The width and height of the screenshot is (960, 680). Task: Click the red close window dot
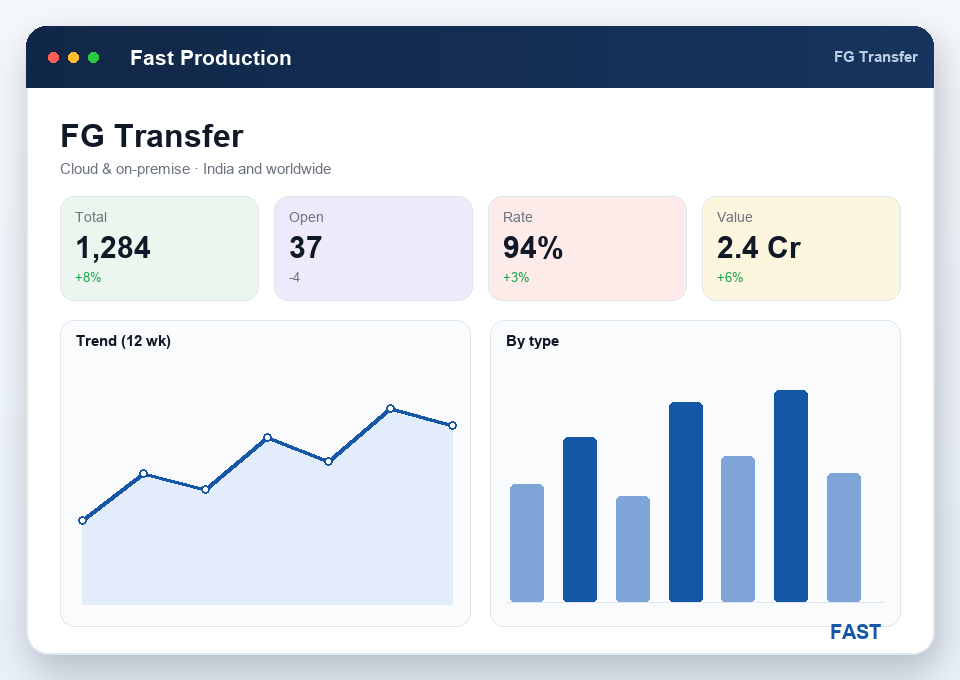click(x=53, y=58)
